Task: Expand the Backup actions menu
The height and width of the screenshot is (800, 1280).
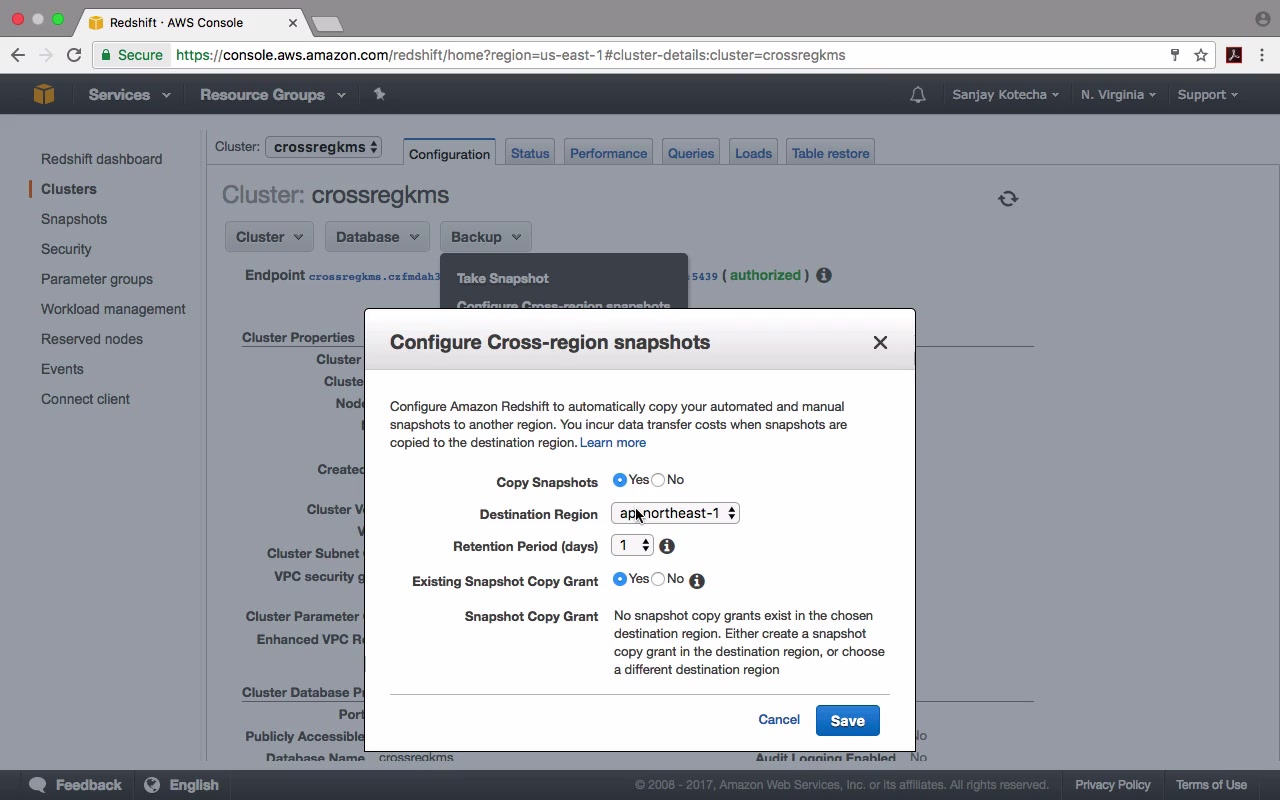Action: [x=485, y=237]
